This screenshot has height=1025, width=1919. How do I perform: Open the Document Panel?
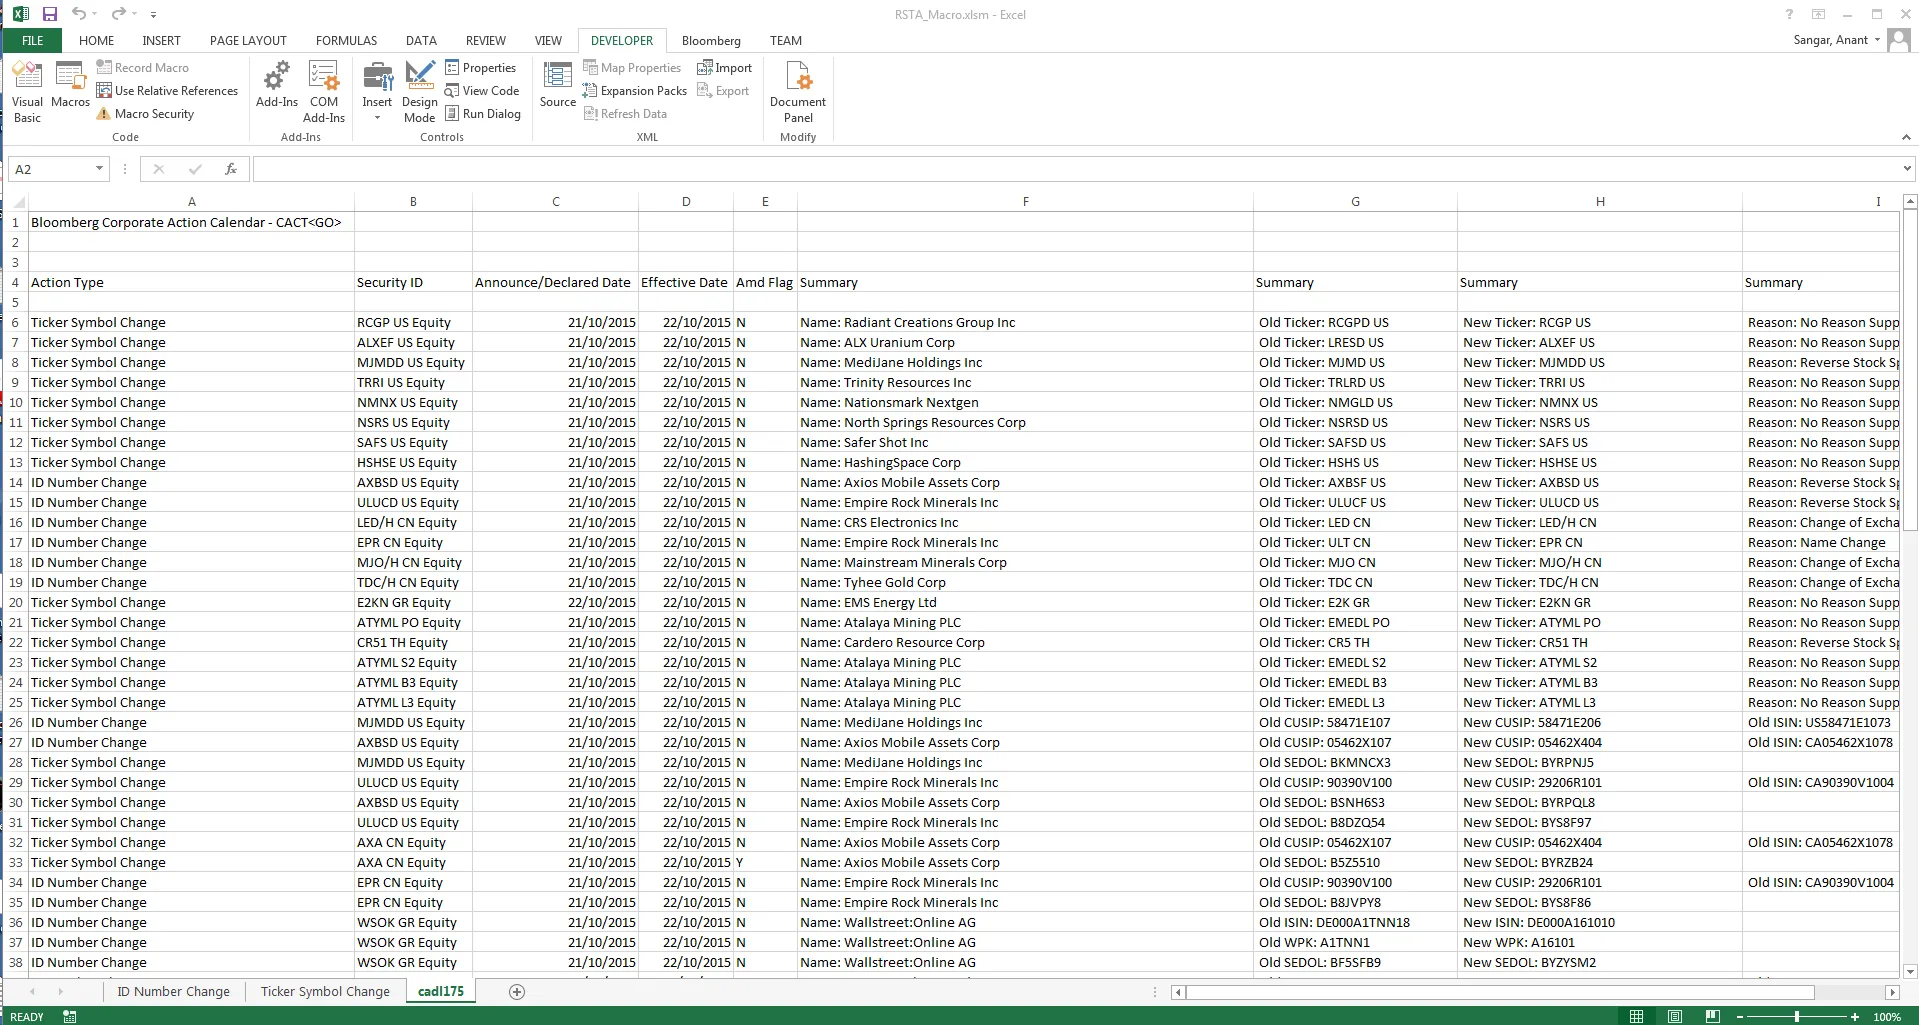[x=798, y=92]
